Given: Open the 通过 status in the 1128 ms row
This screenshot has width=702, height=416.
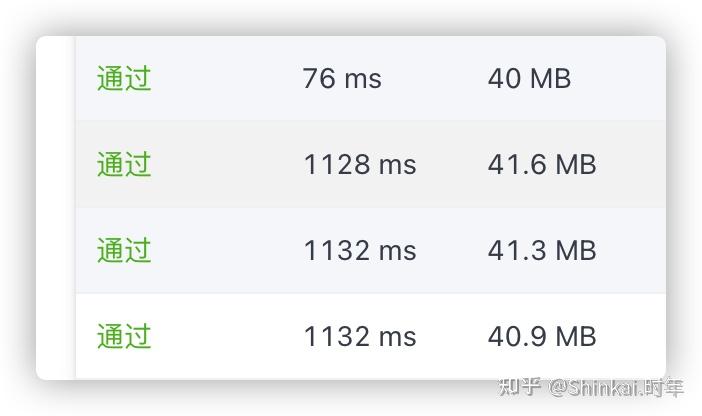Looking at the screenshot, I should [124, 164].
